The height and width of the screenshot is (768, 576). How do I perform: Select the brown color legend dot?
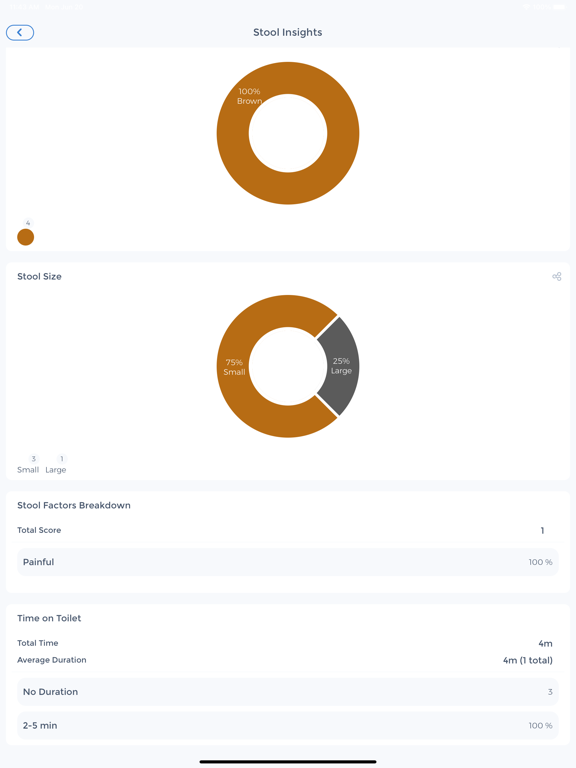[x=25, y=237]
